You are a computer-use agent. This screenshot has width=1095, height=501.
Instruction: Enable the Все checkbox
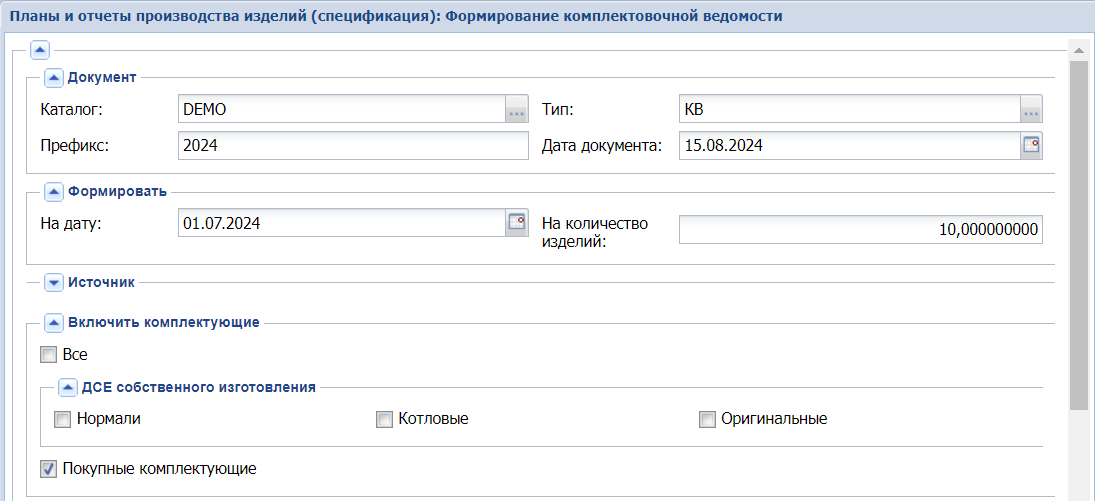(x=48, y=354)
